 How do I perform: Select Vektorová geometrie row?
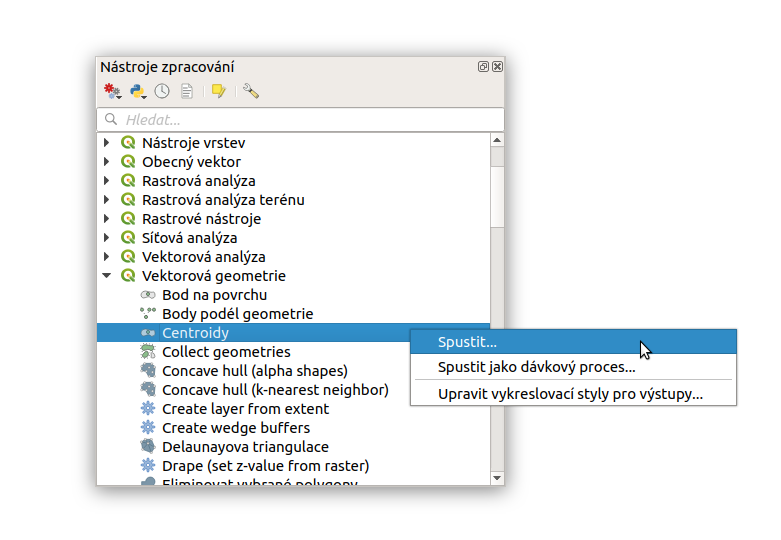(293, 275)
